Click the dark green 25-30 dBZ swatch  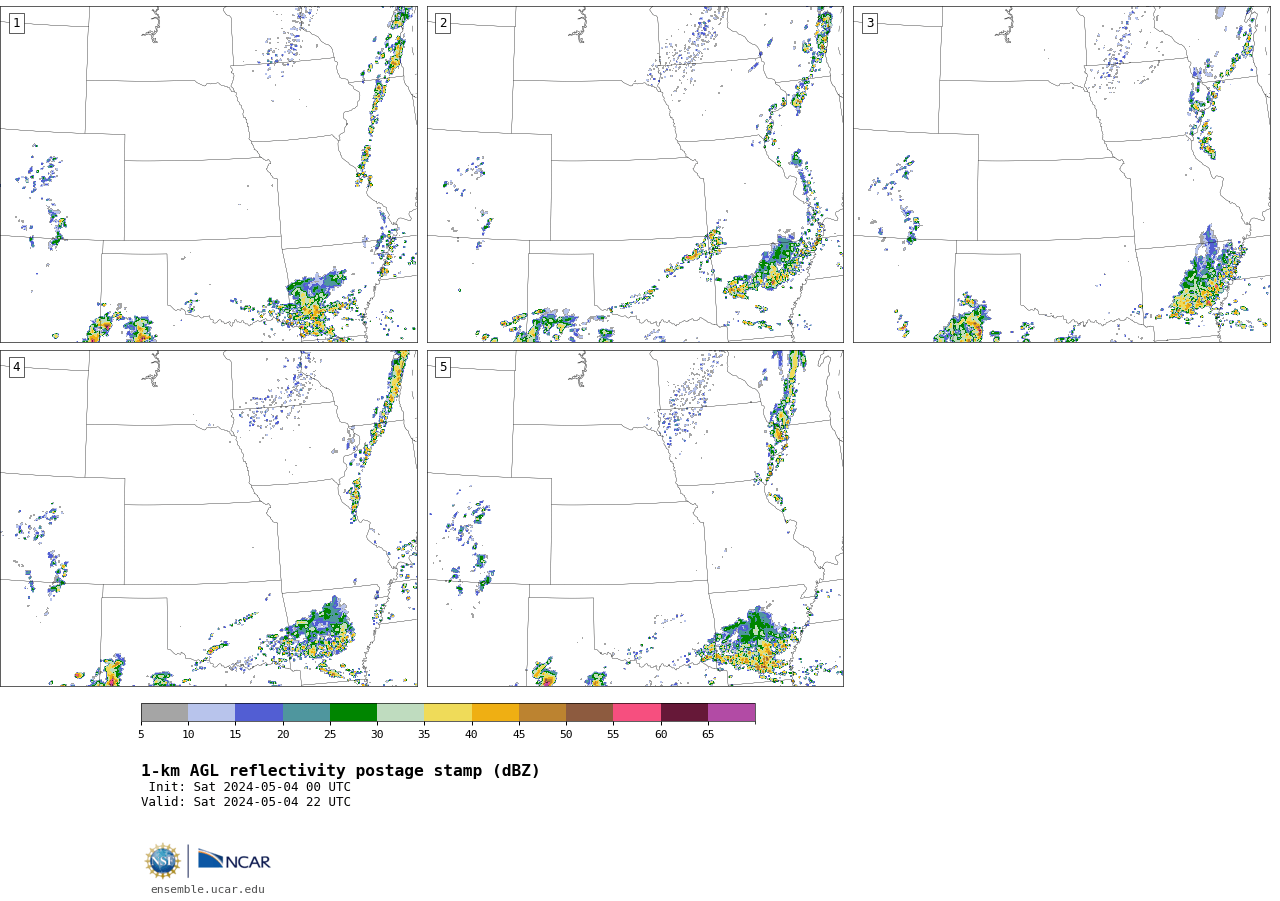tap(353, 712)
